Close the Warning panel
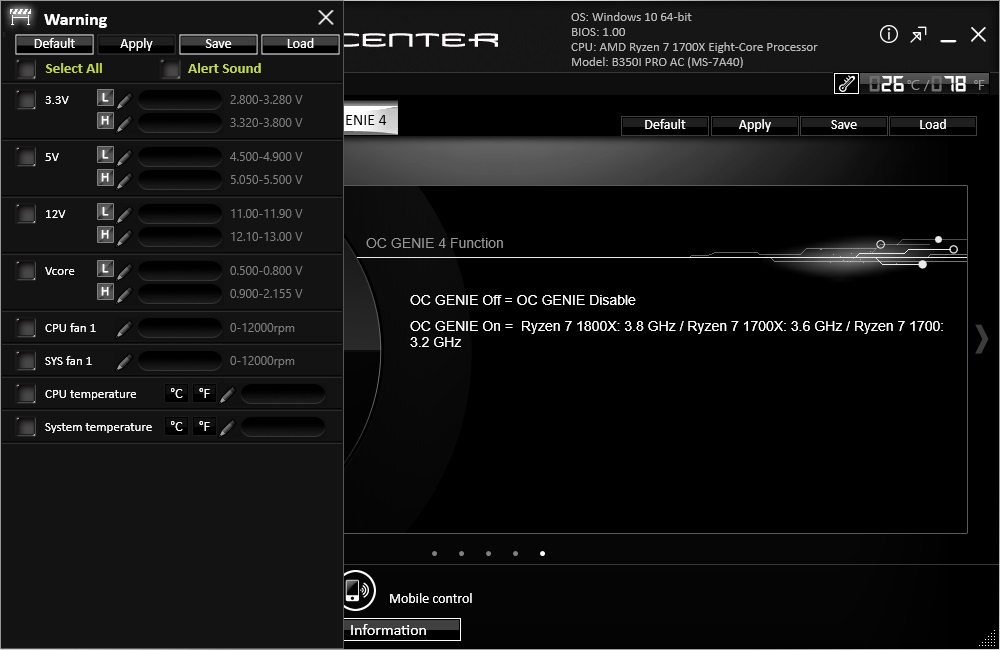1000x650 pixels. pos(326,17)
